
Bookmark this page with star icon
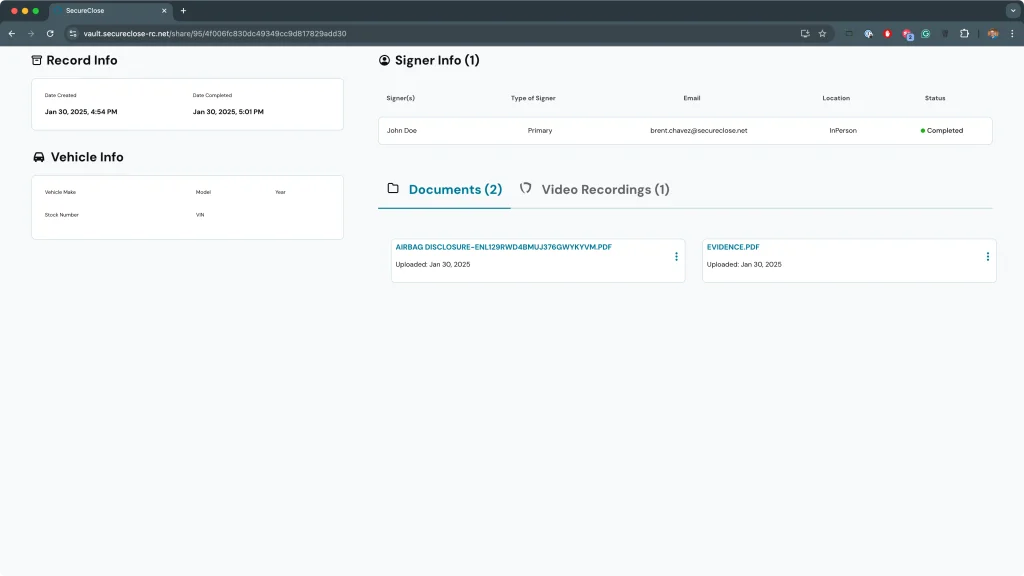(x=823, y=33)
